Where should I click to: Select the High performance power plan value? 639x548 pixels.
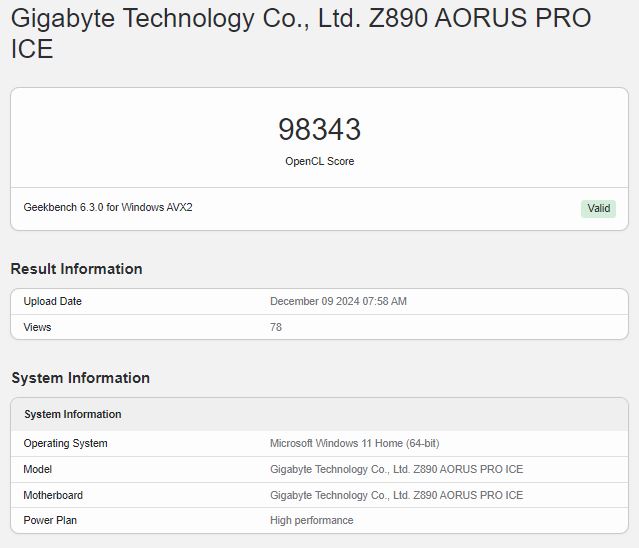[x=312, y=521]
